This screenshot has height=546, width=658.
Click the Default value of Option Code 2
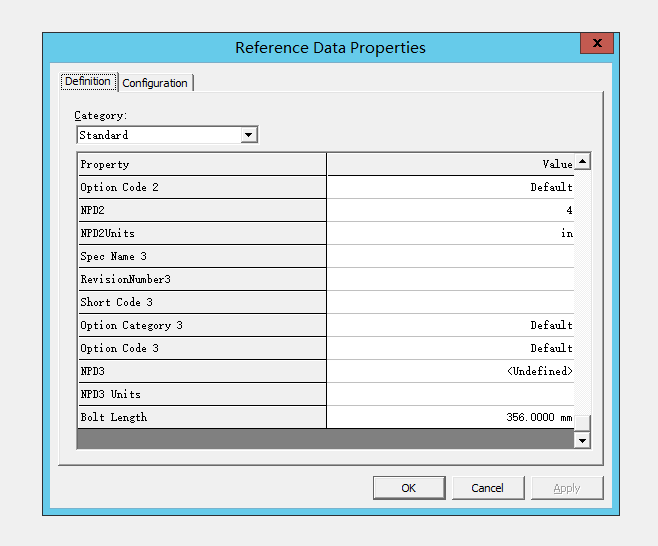(x=450, y=187)
